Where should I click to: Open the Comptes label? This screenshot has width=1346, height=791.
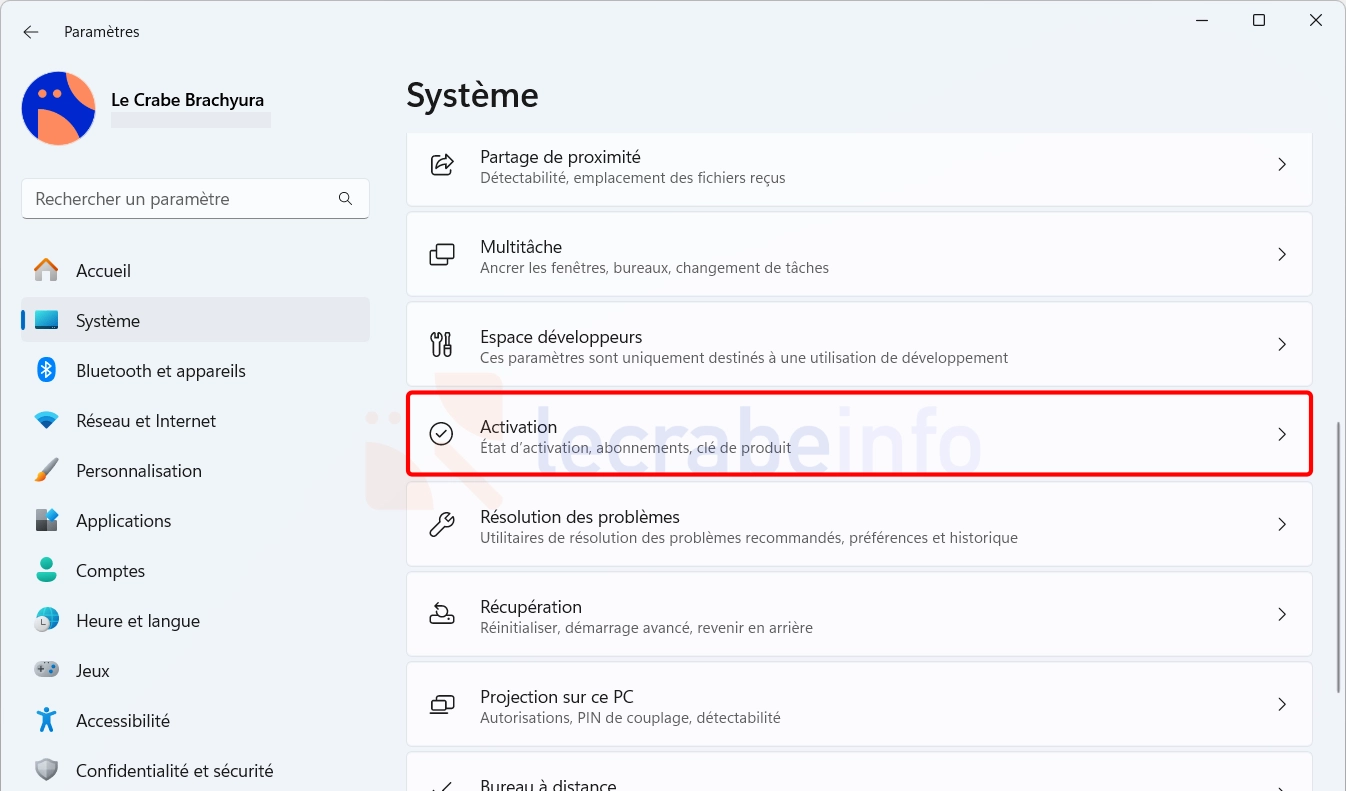tap(111, 571)
